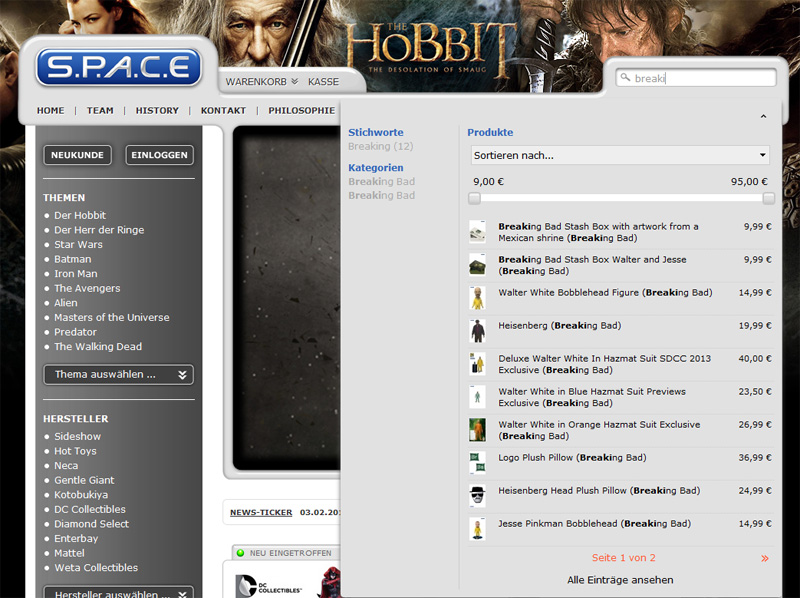This screenshot has width=800, height=598.
Task: Click Alle Einträge ansehen link
Action: pyautogui.click(x=620, y=580)
